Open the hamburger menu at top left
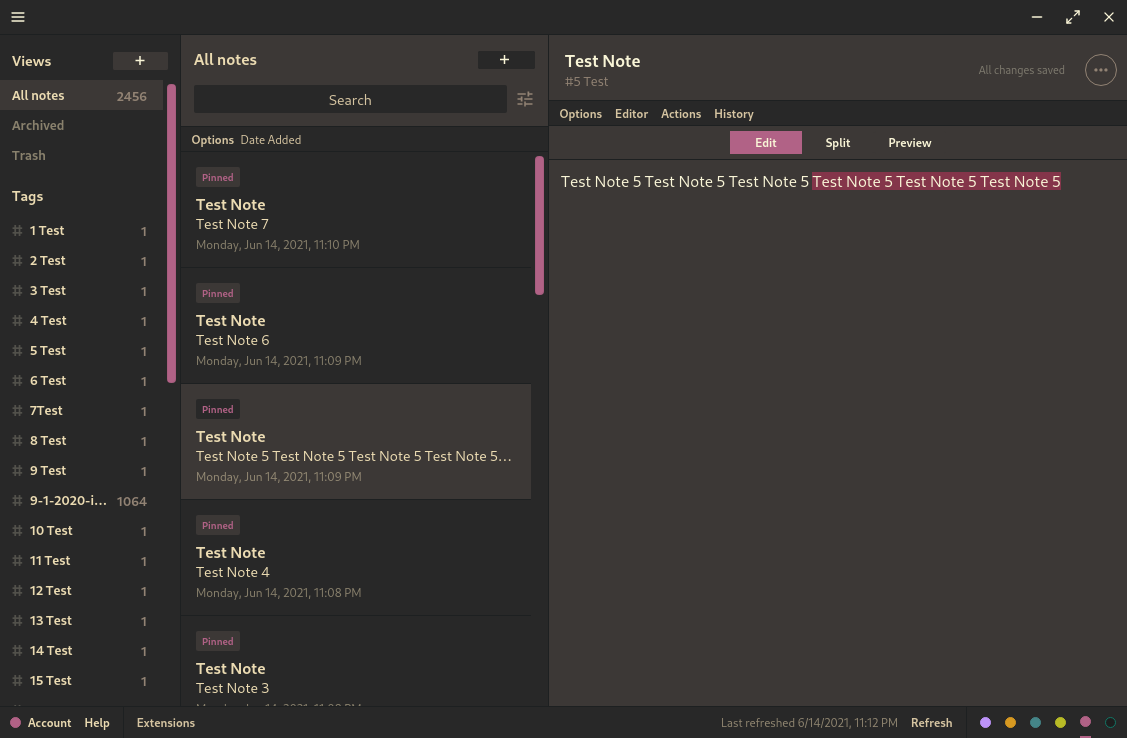Viewport: 1127px width, 738px height. click(18, 17)
